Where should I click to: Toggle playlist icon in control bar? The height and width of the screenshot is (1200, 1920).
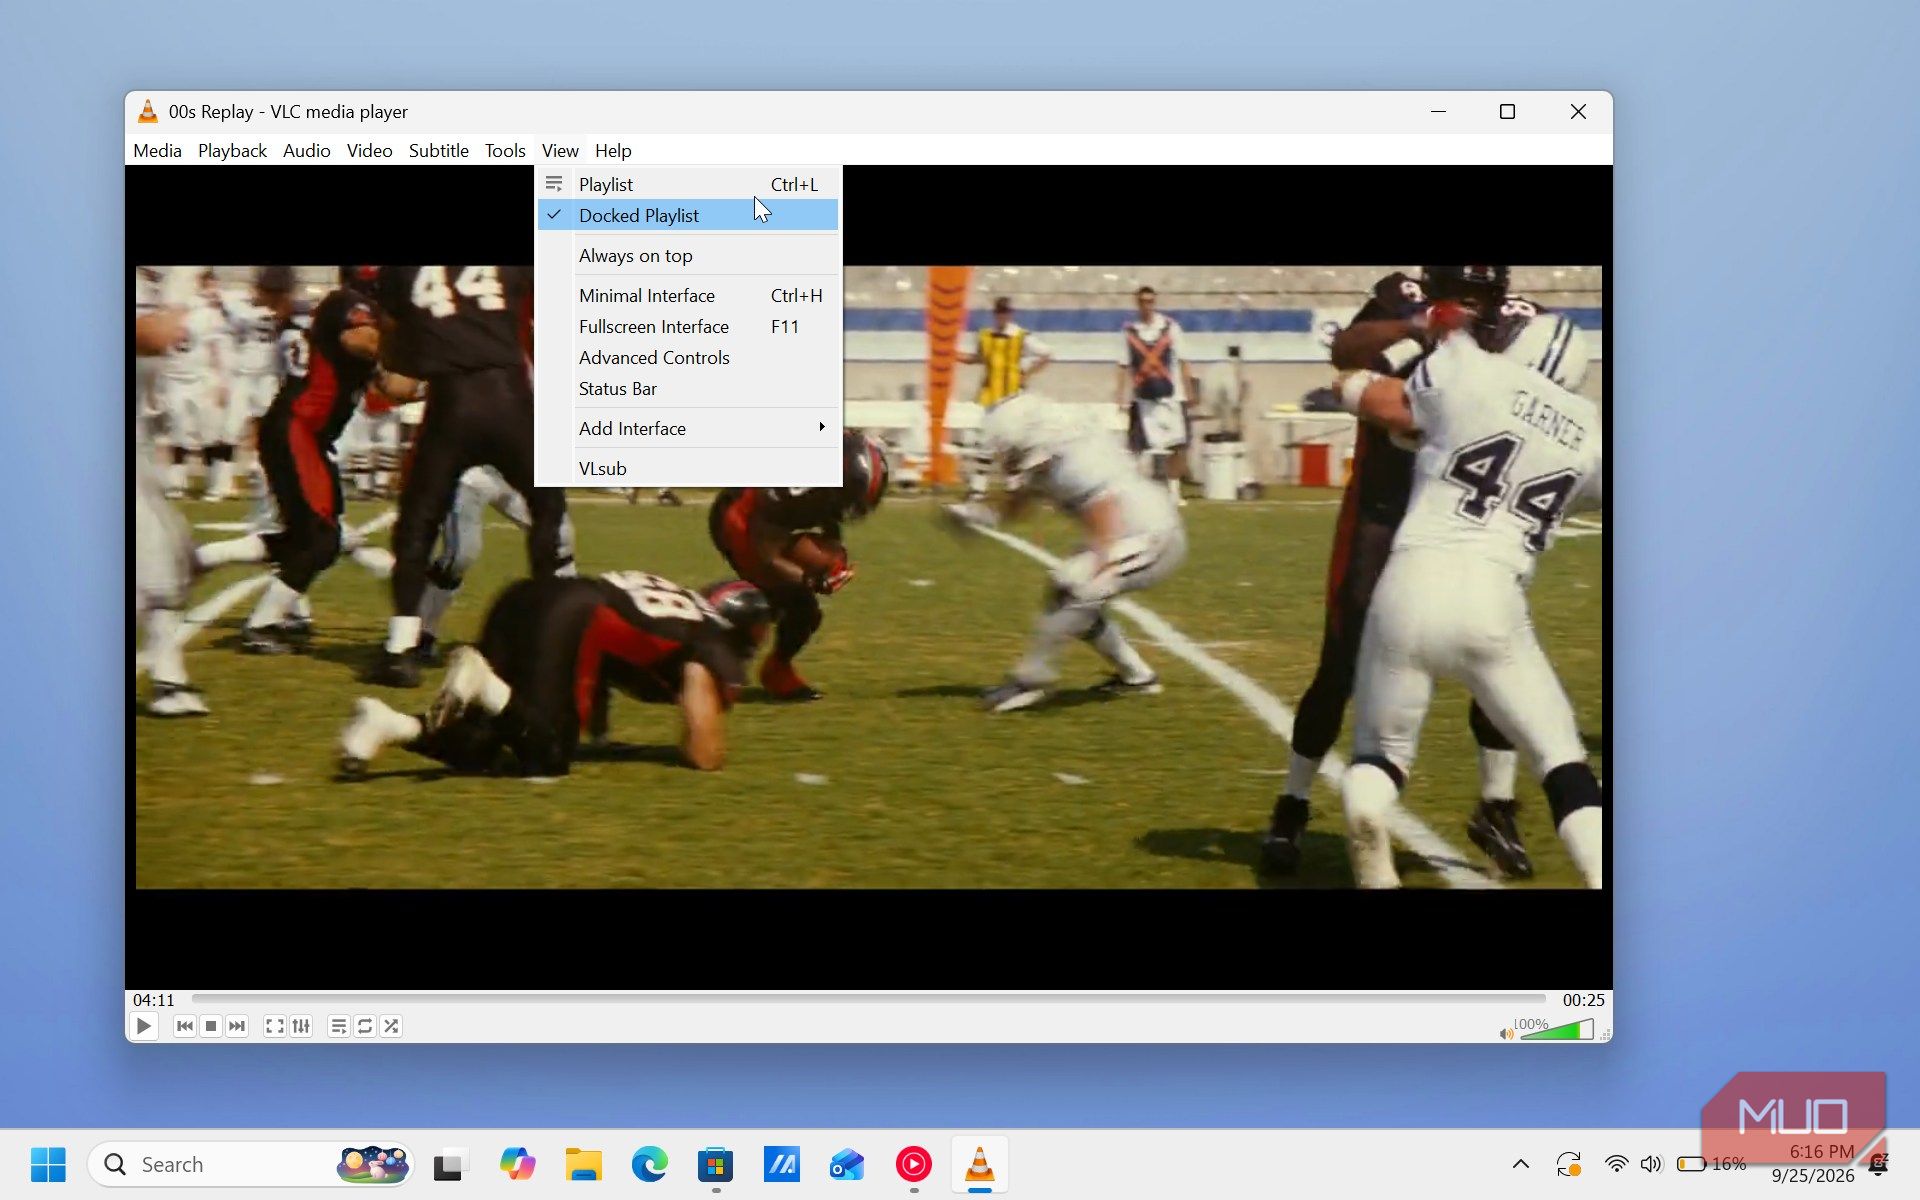pos(339,1026)
